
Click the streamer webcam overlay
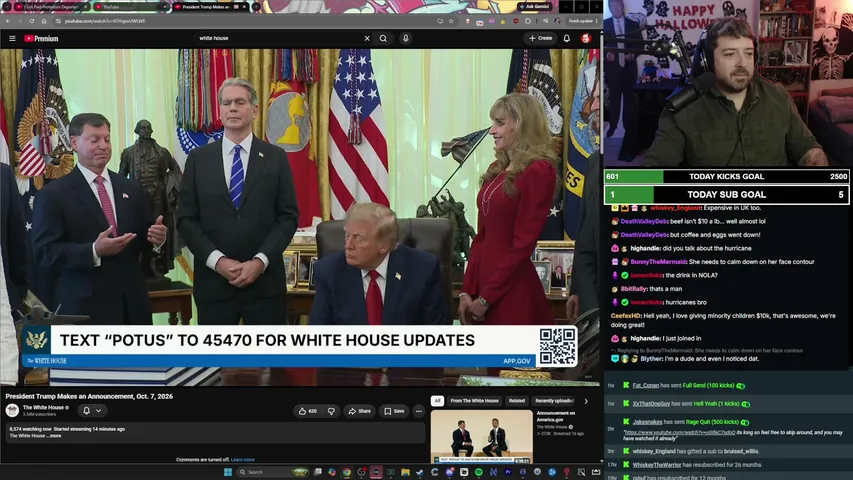coord(728,83)
